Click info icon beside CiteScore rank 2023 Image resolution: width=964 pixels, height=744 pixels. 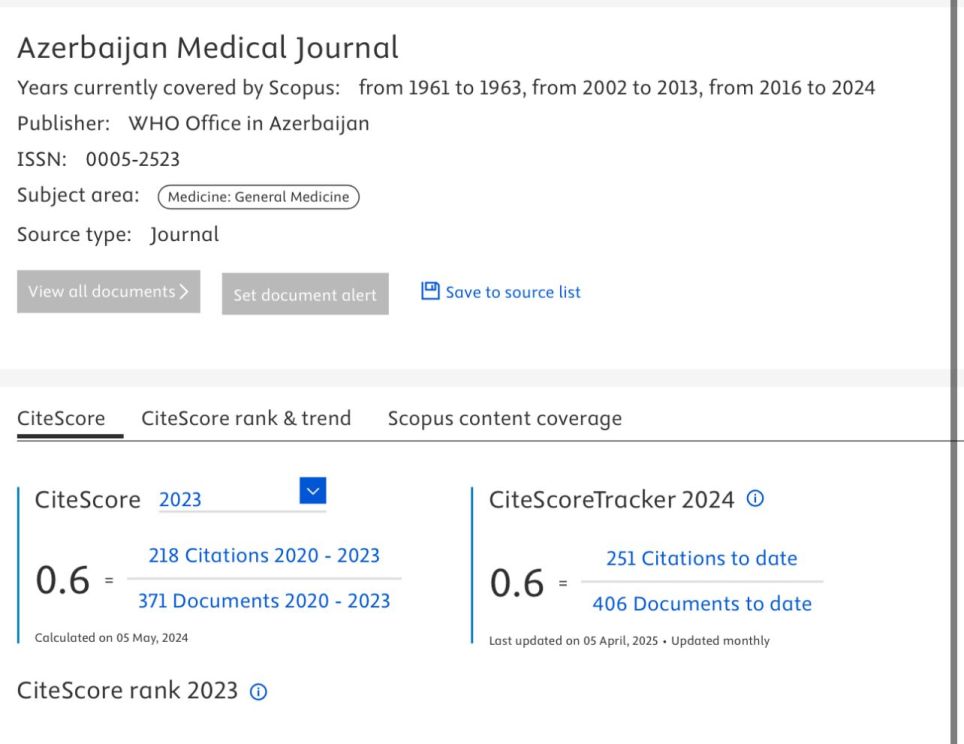[258, 692]
